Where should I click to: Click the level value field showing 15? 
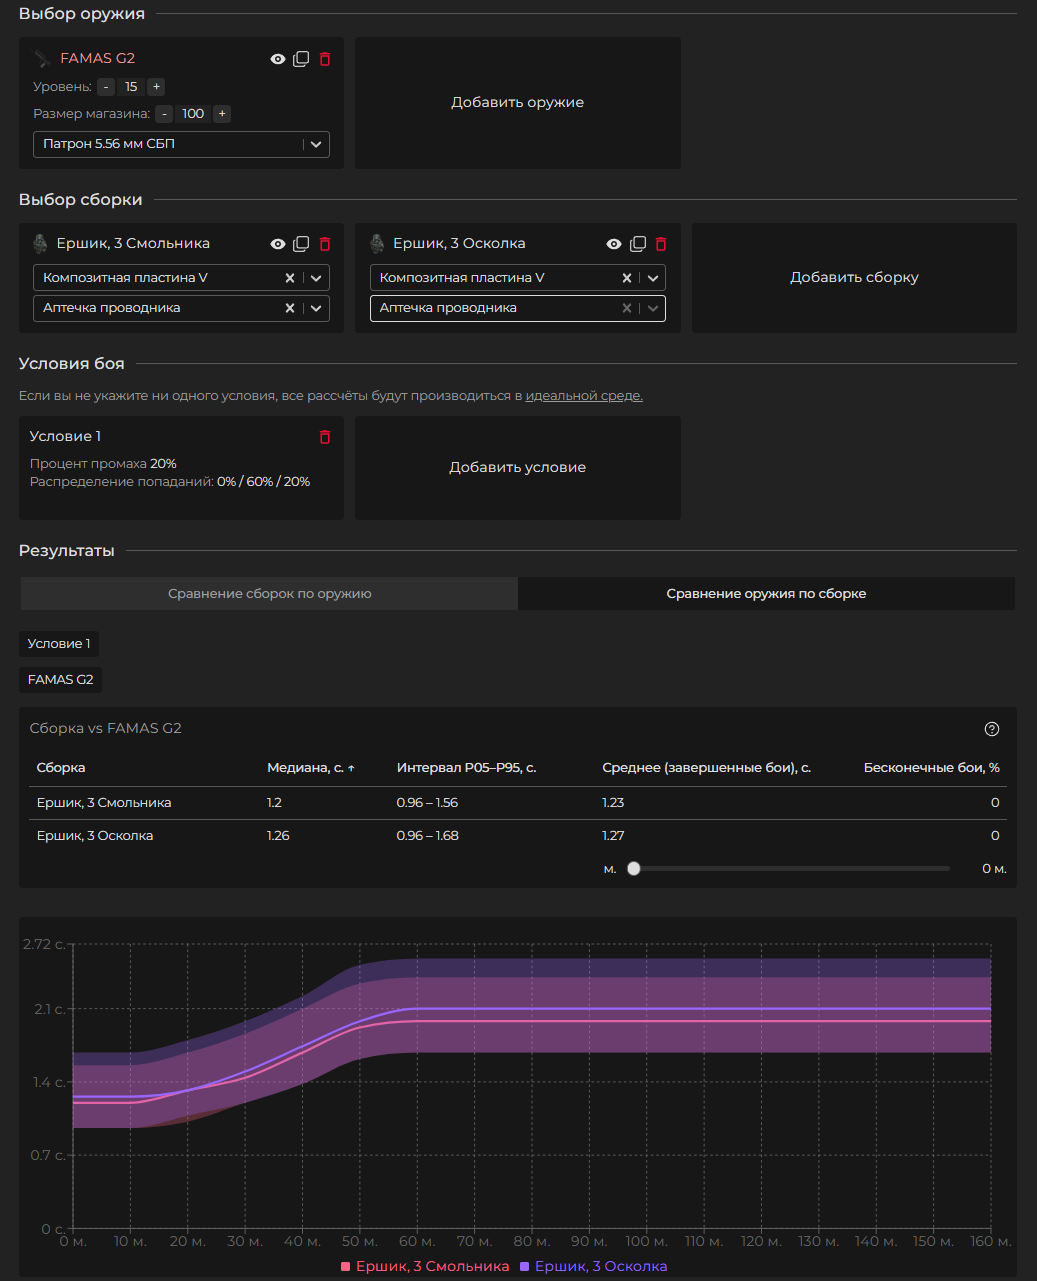[x=131, y=87]
